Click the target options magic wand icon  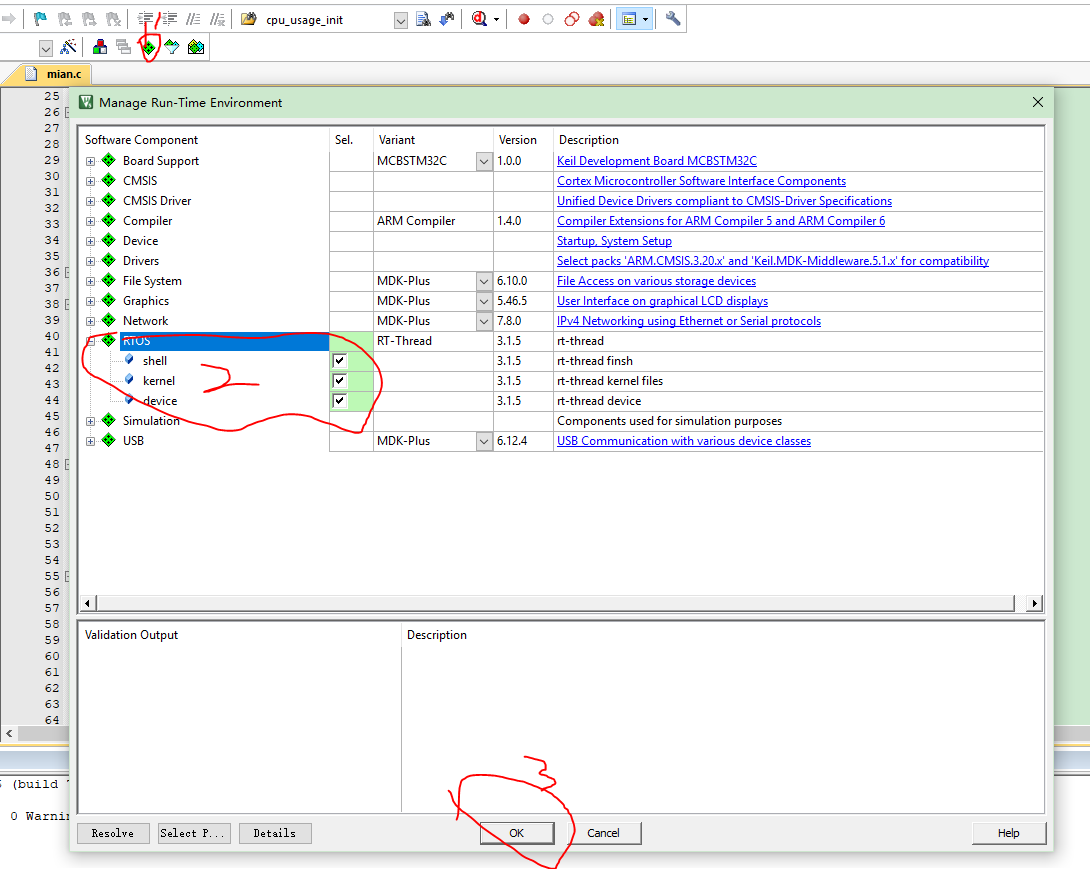68,47
